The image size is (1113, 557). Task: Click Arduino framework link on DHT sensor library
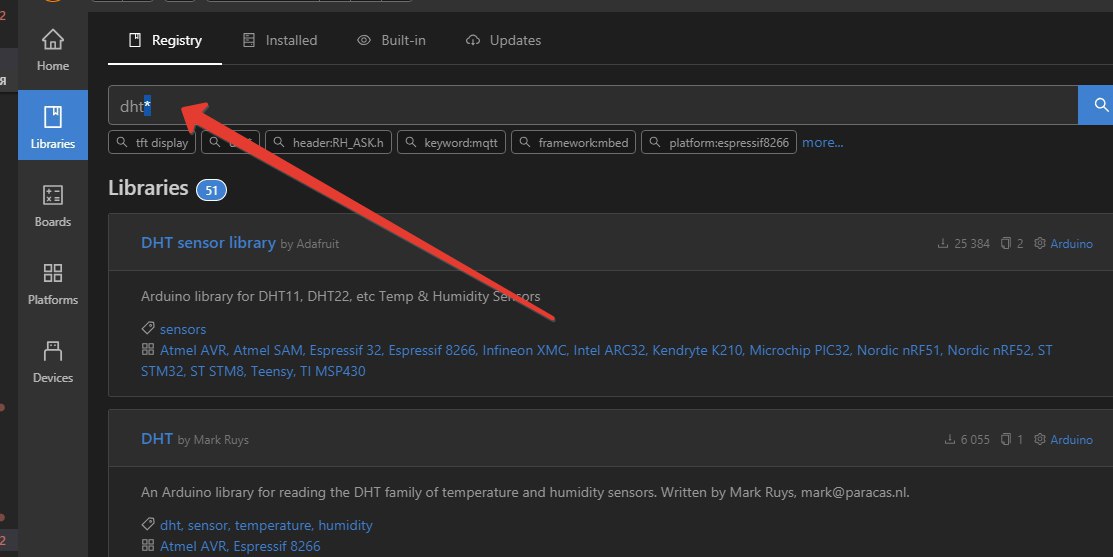[x=1071, y=243]
